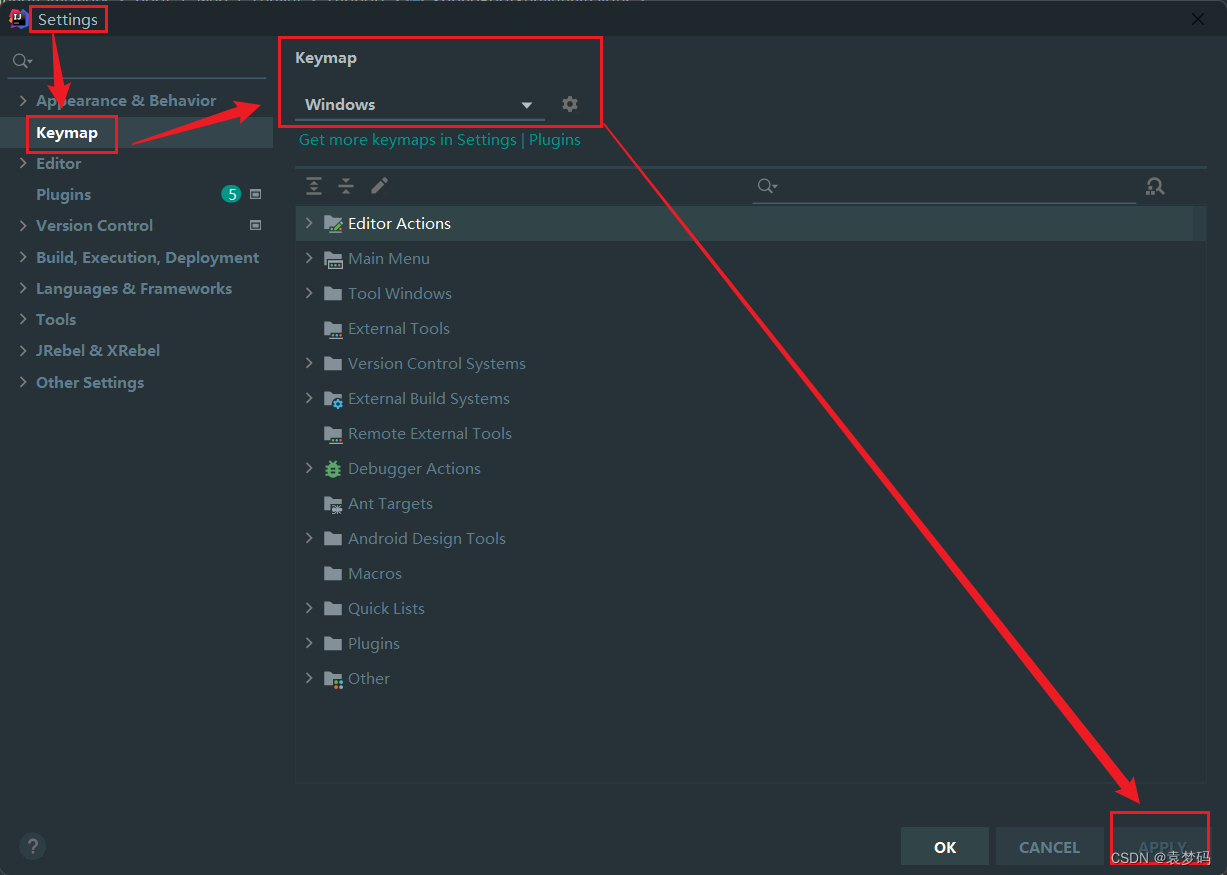
Task: Close the Settings dialog
Action: click(x=1198, y=18)
